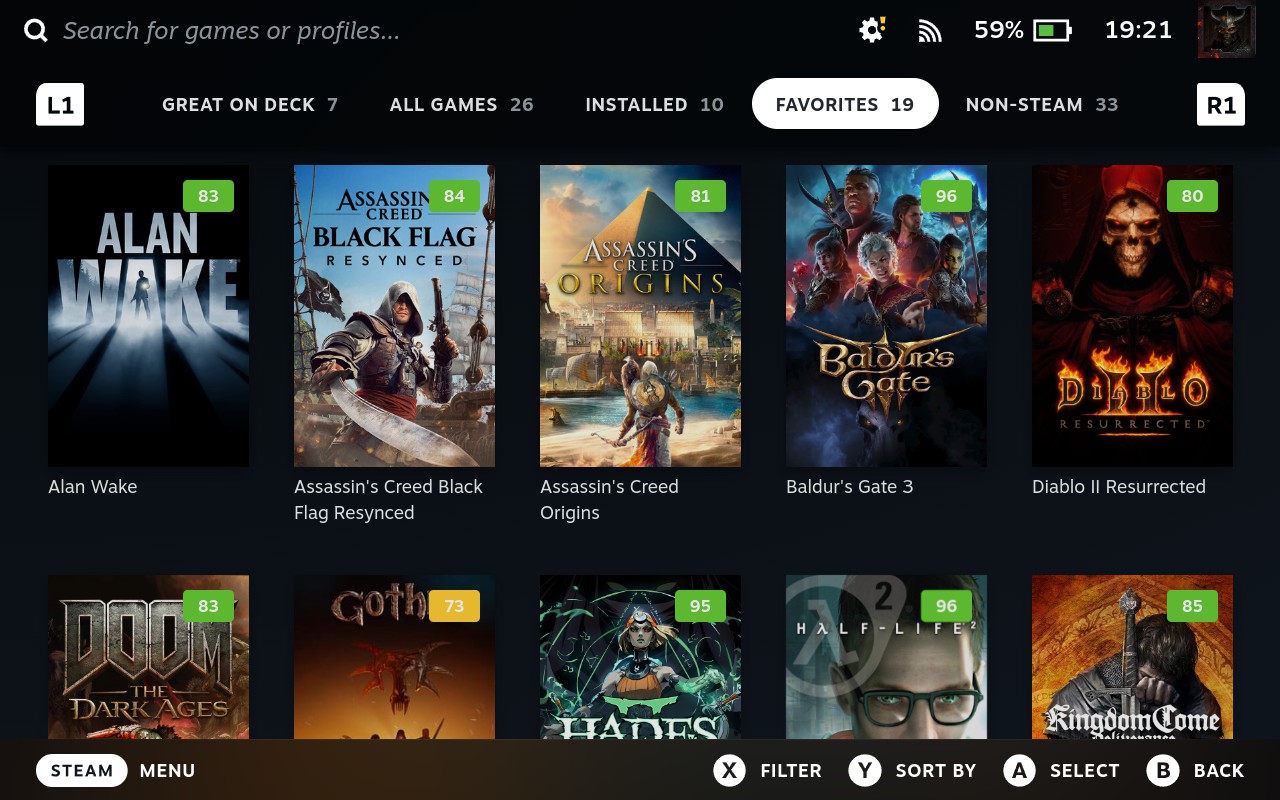Open the Gothic game cover
1280x800 pixels.
tap(394, 657)
